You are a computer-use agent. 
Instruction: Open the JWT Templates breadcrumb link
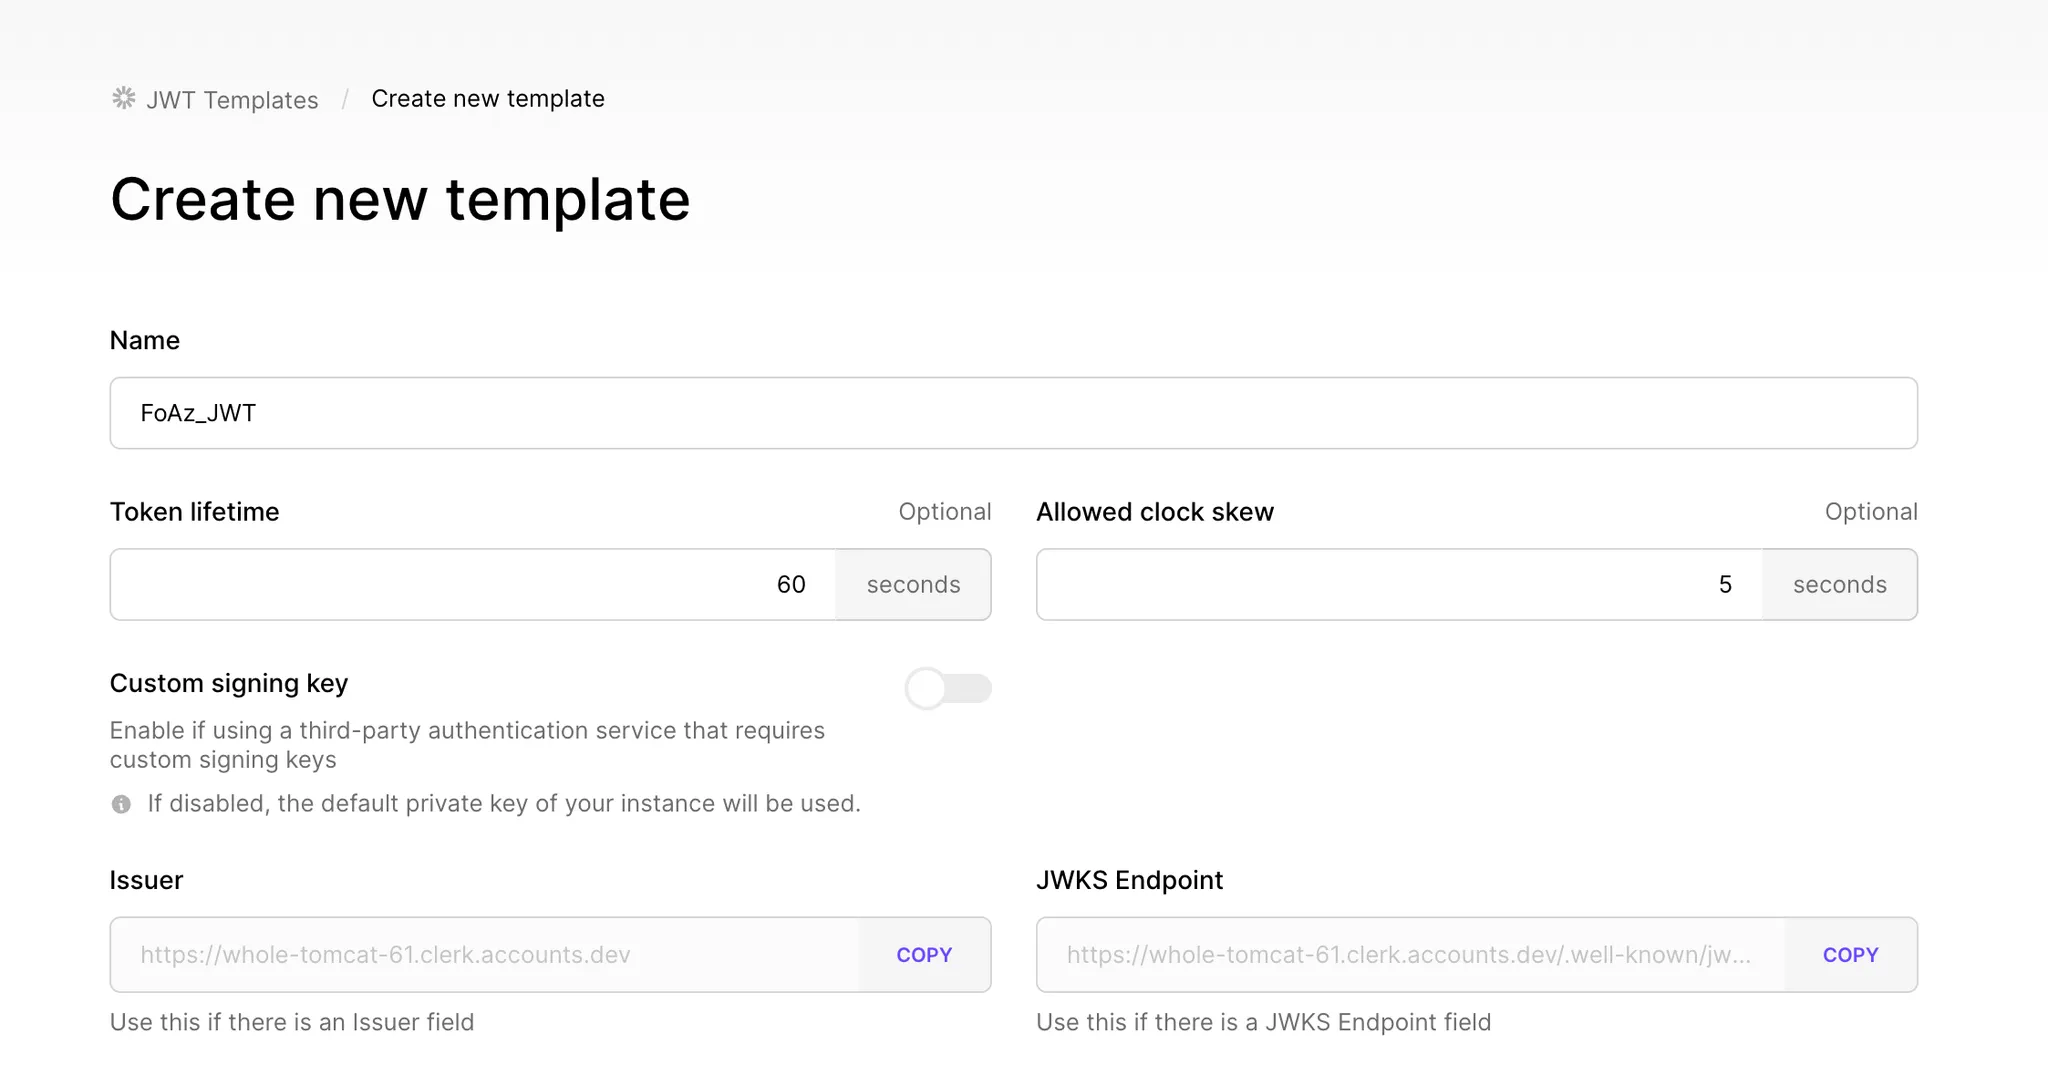coord(232,99)
